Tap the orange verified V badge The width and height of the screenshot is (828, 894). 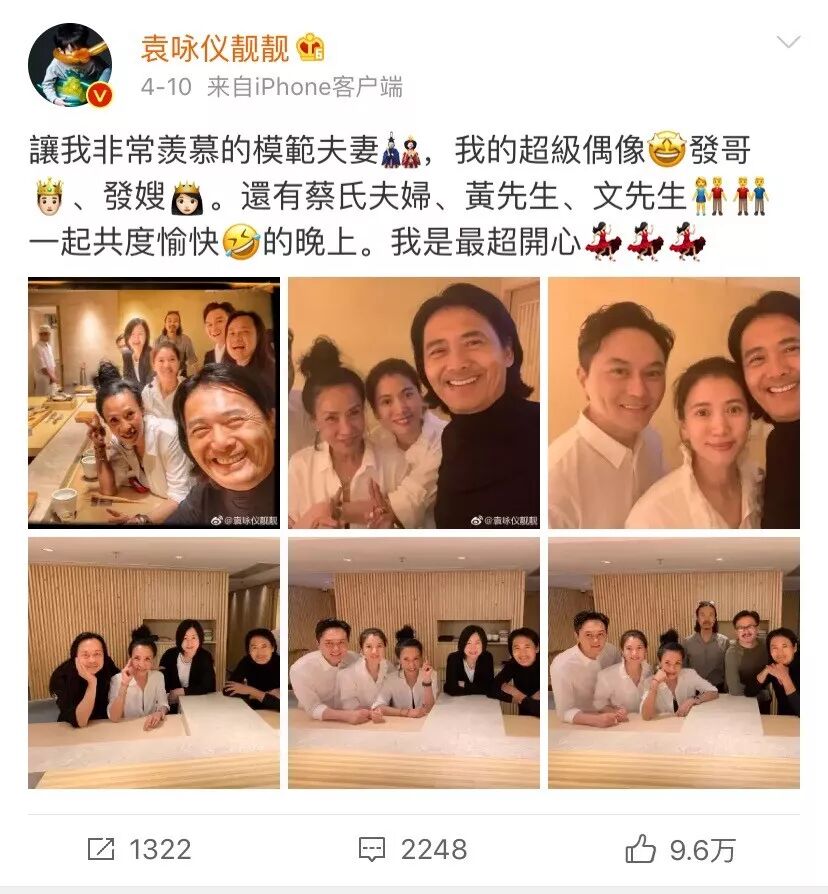pyautogui.click(x=100, y=96)
